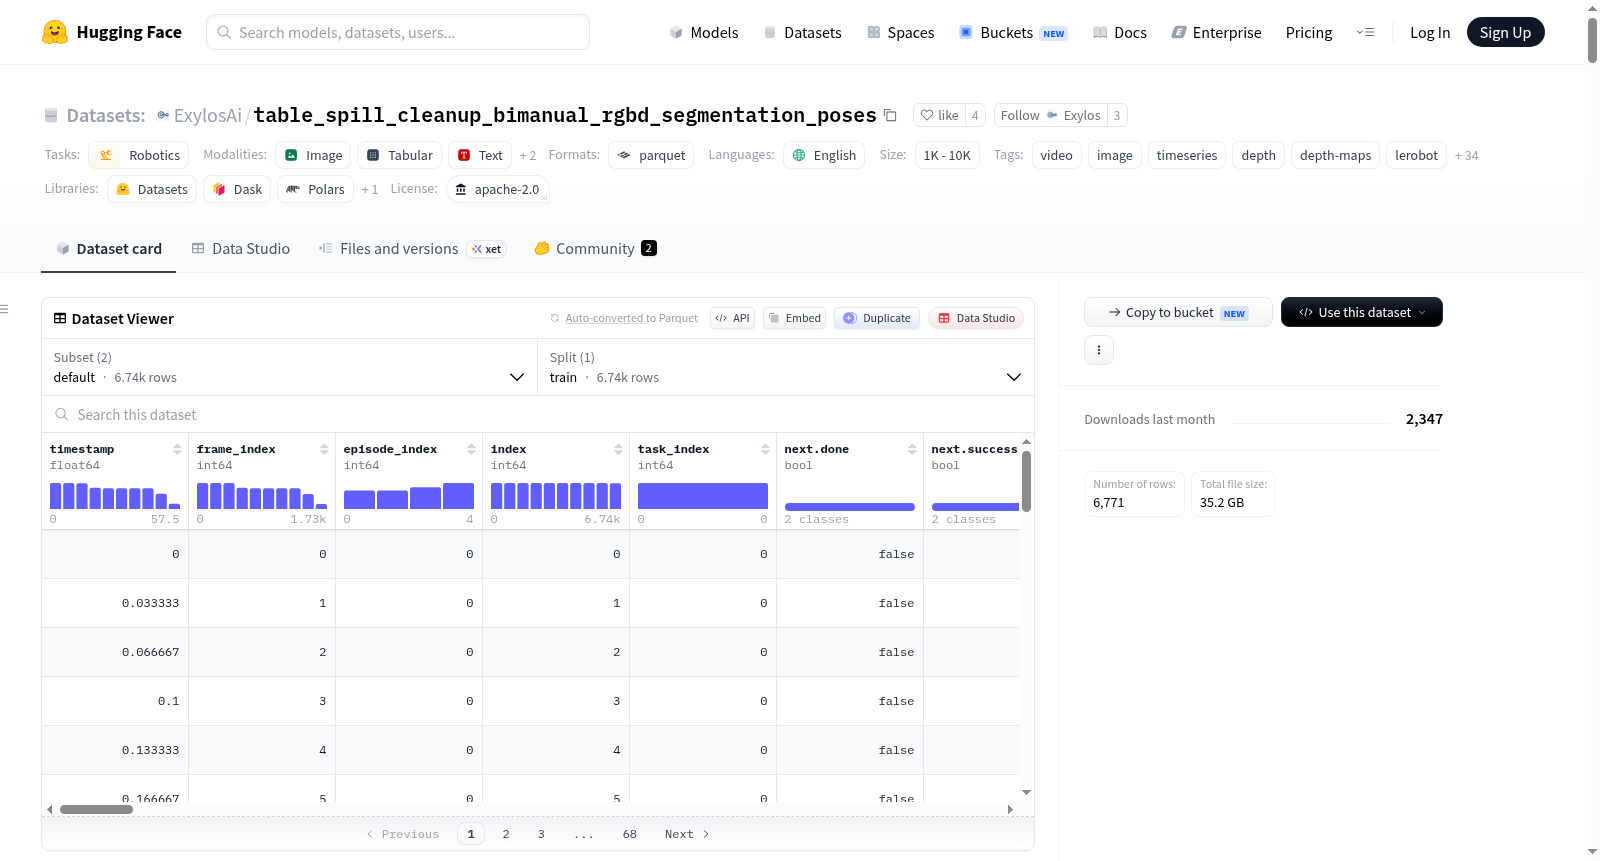Switch to the Community tab
1600x861 pixels.
(x=596, y=248)
